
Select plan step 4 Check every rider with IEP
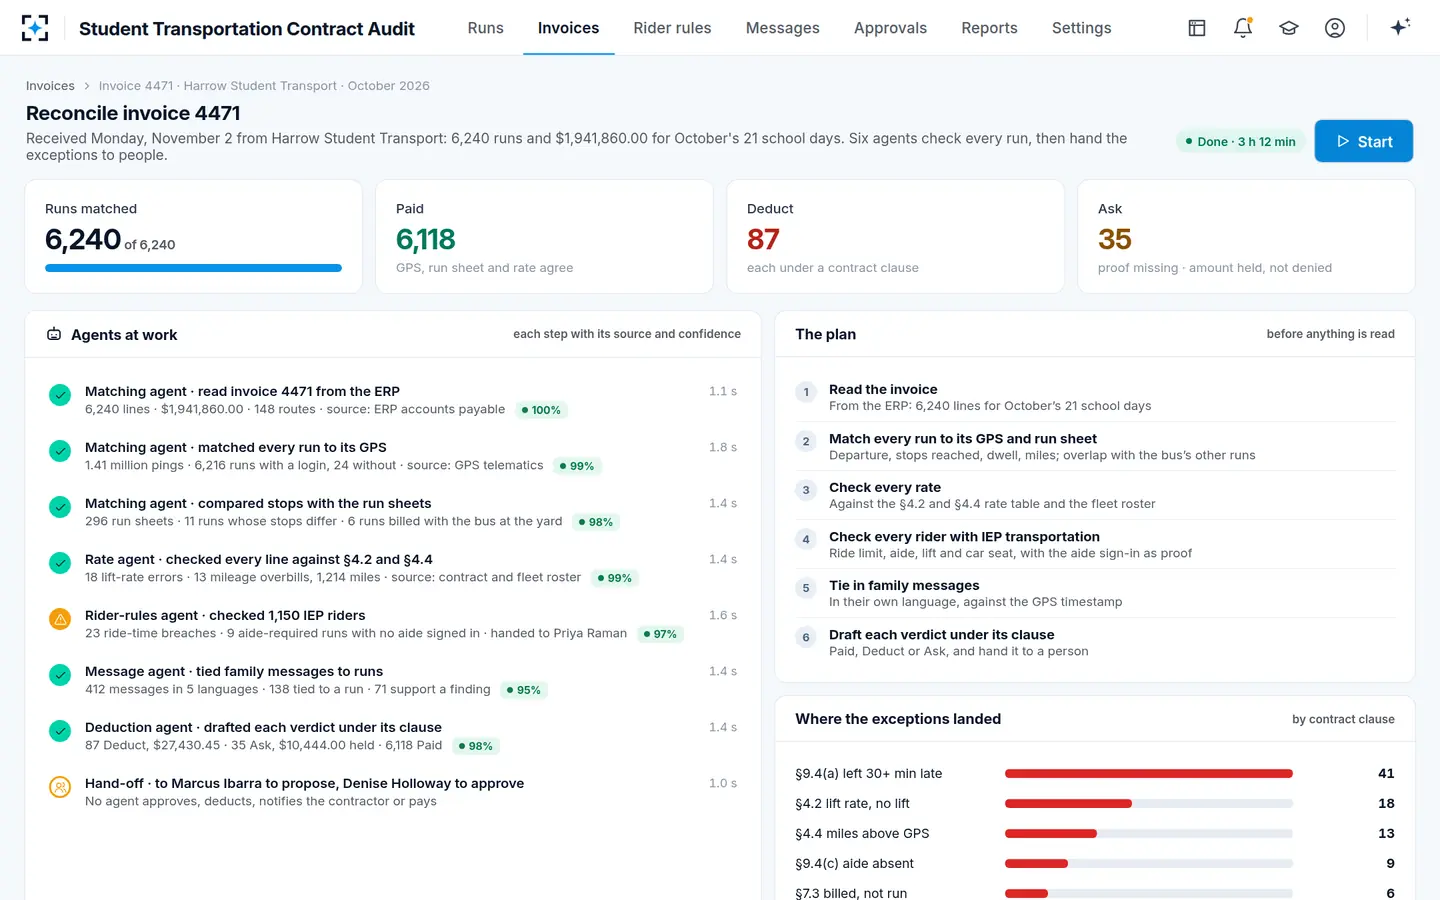pyautogui.click(x=1095, y=544)
